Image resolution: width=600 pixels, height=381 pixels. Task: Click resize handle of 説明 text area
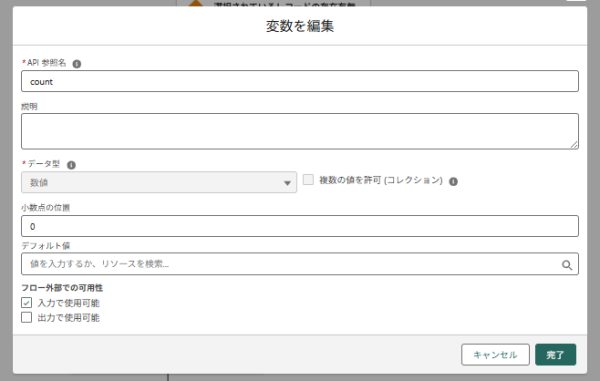click(574, 145)
